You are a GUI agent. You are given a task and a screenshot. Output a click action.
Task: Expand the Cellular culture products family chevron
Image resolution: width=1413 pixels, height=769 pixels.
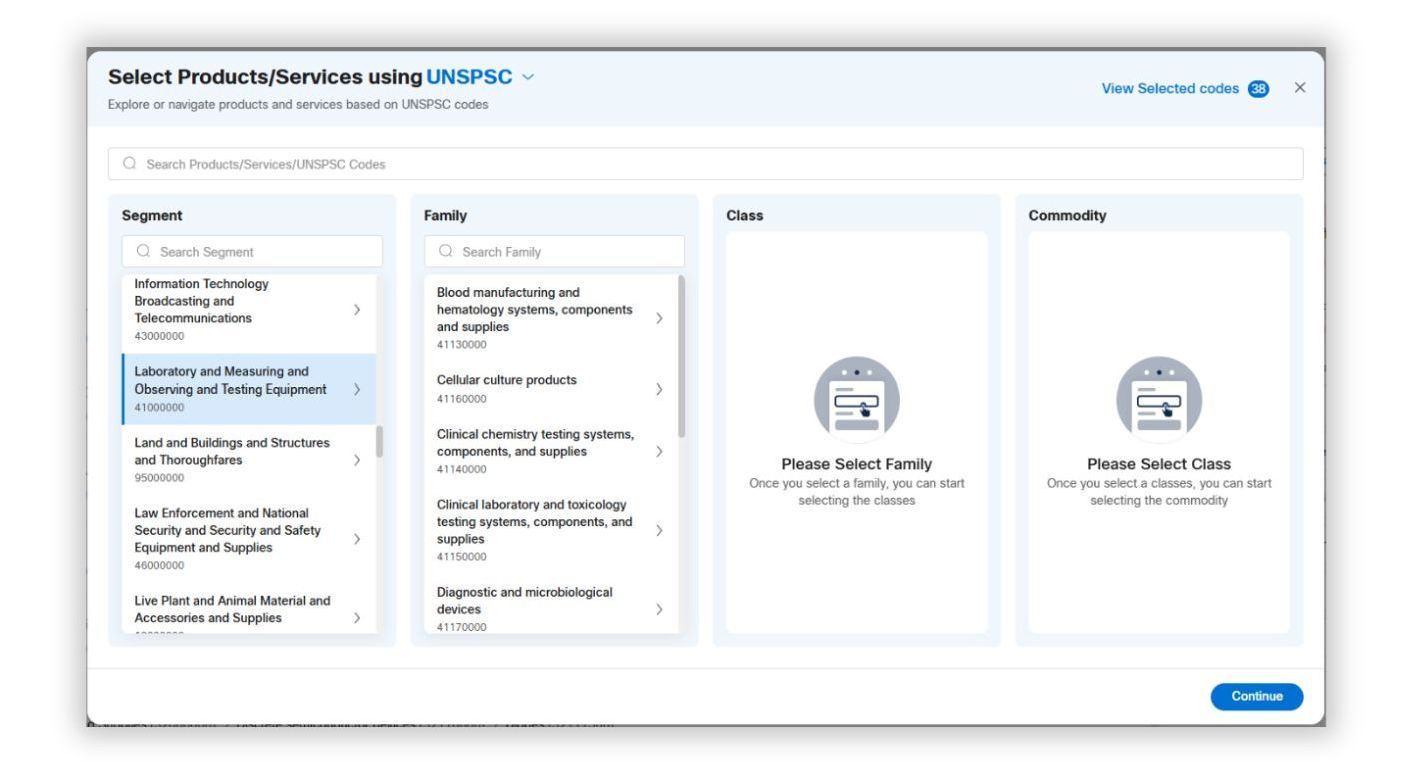(x=658, y=389)
